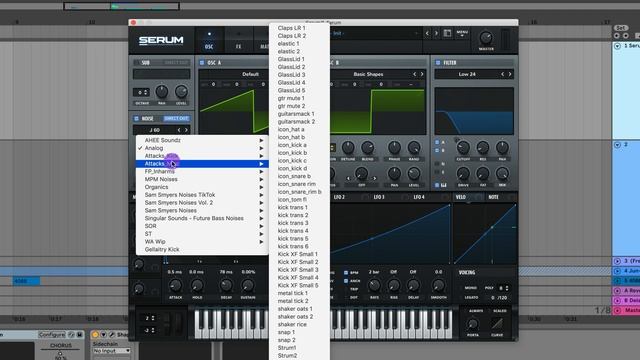Click the B Delay return track icon
Image resolution: width=640 pixels, height=360 pixels.
click(618, 300)
